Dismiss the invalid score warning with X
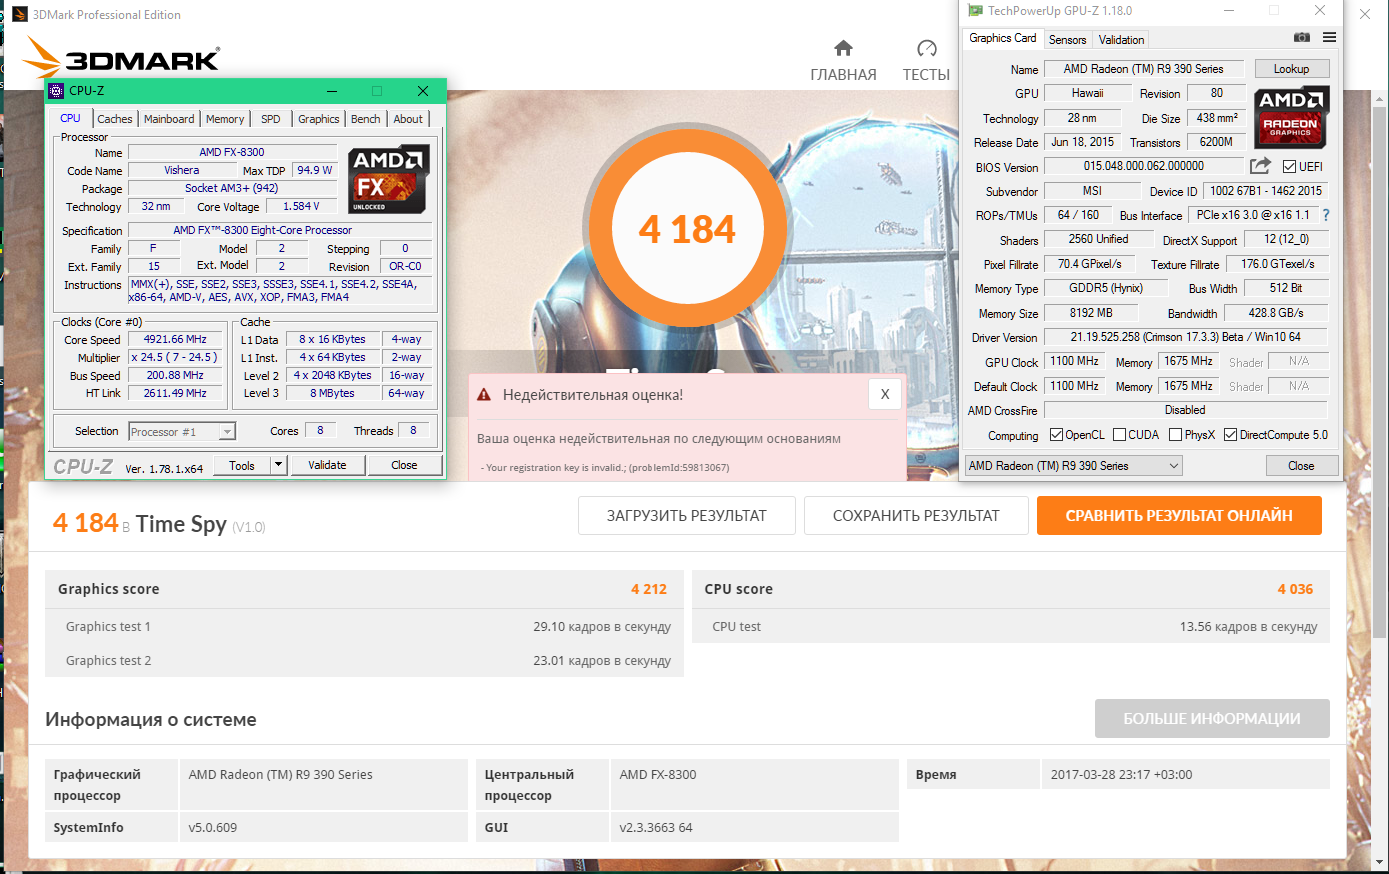Image resolution: width=1389 pixels, height=874 pixels. (x=885, y=394)
